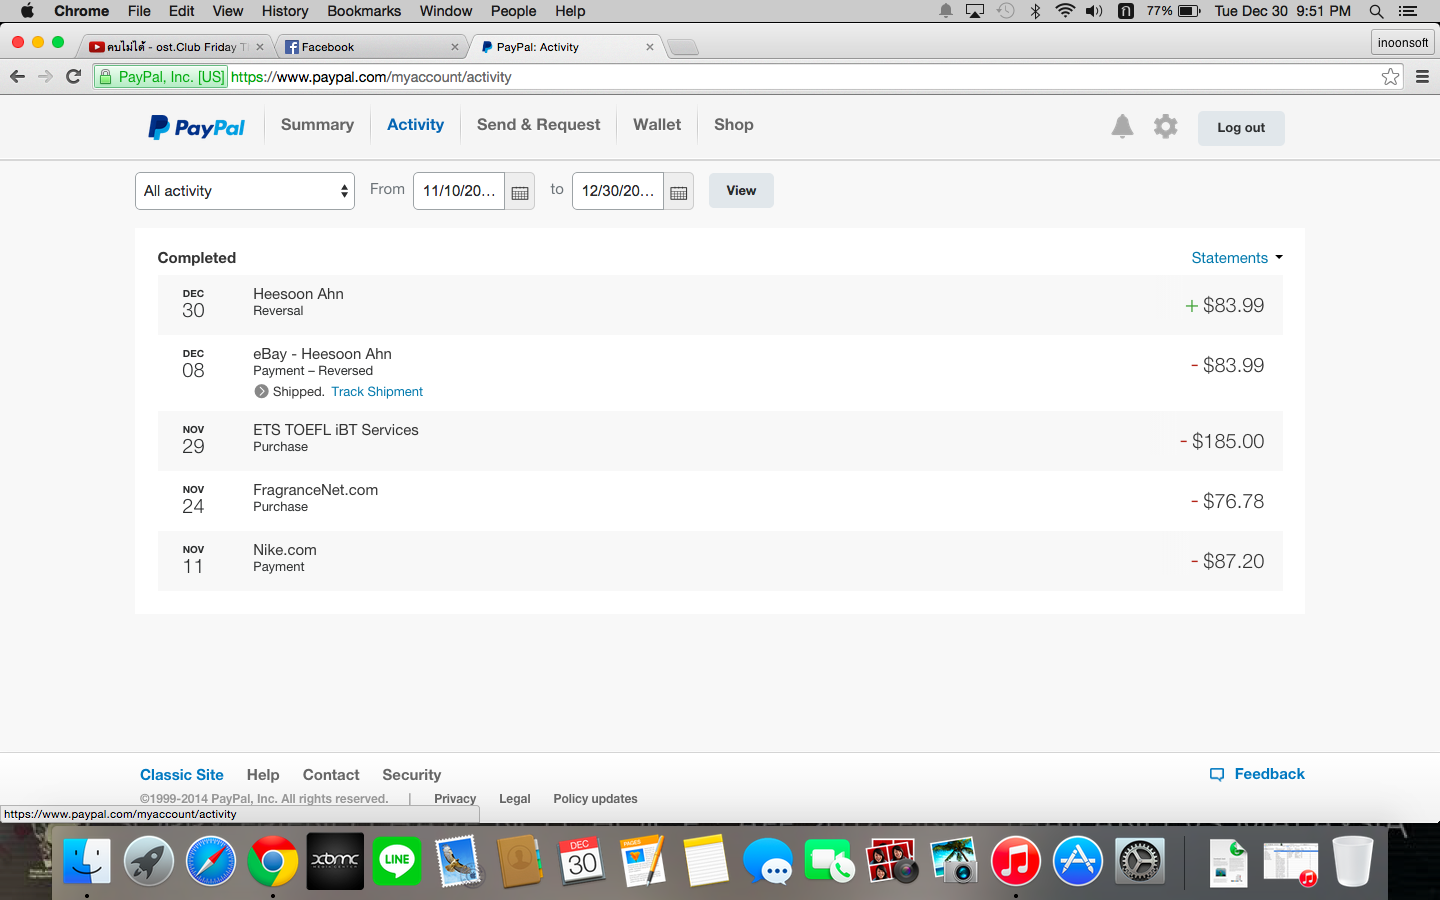Screen dimensions: 1440x900
Task: Go to Send & Request tab
Action: (x=538, y=125)
